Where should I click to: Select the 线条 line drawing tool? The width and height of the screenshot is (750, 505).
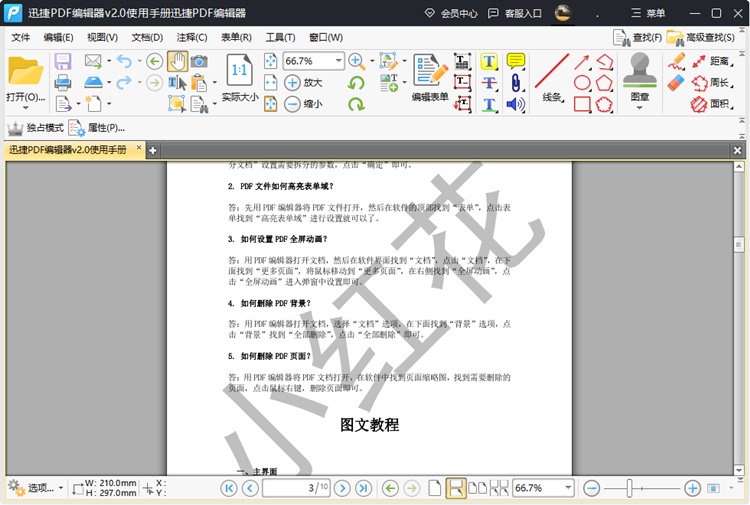[552, 77]
